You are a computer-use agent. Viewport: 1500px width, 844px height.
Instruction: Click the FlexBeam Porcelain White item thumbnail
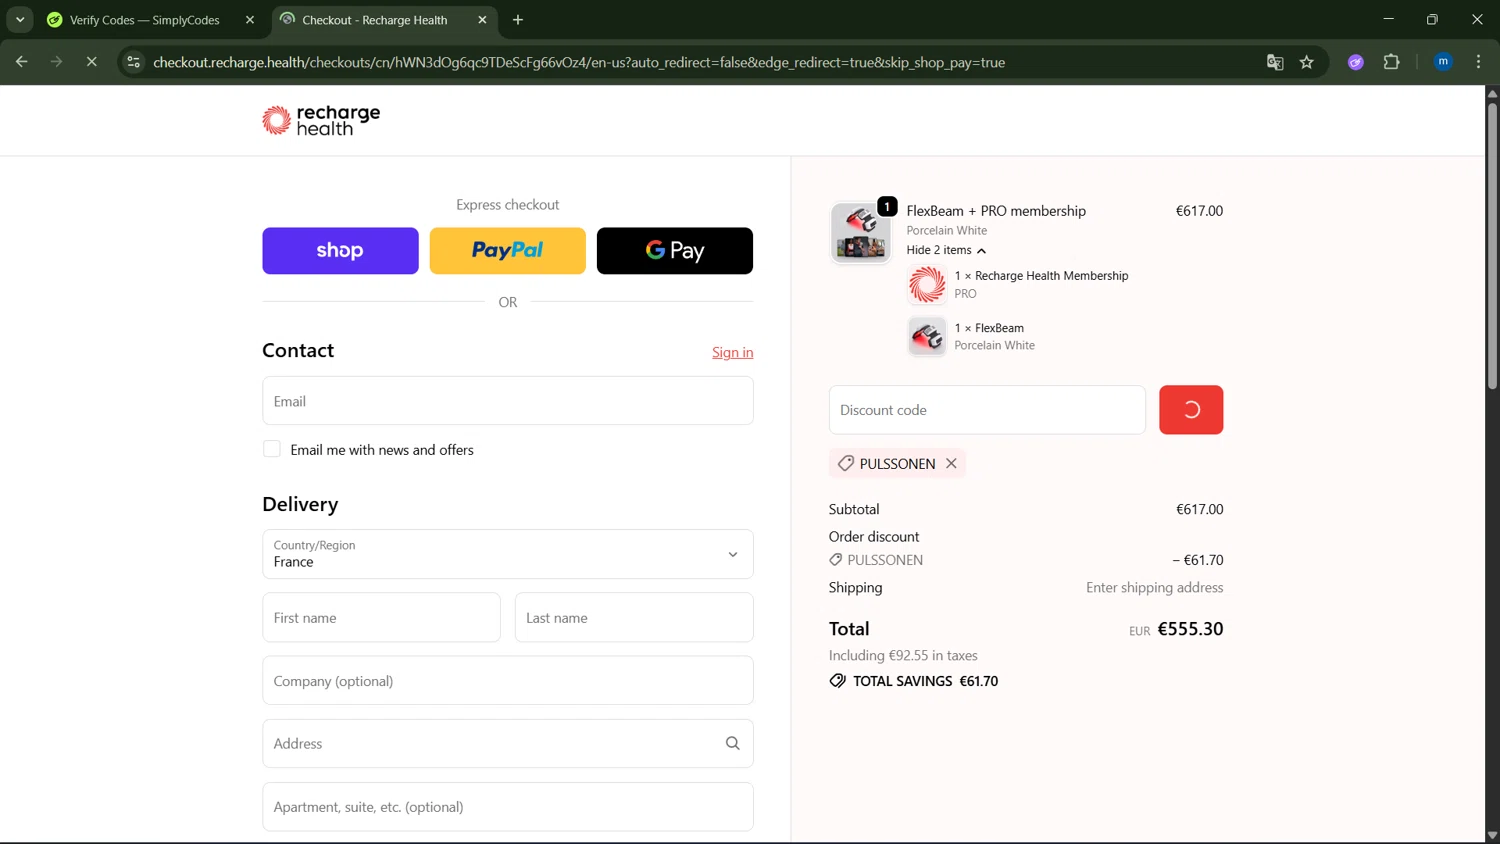tap(927, 337)
